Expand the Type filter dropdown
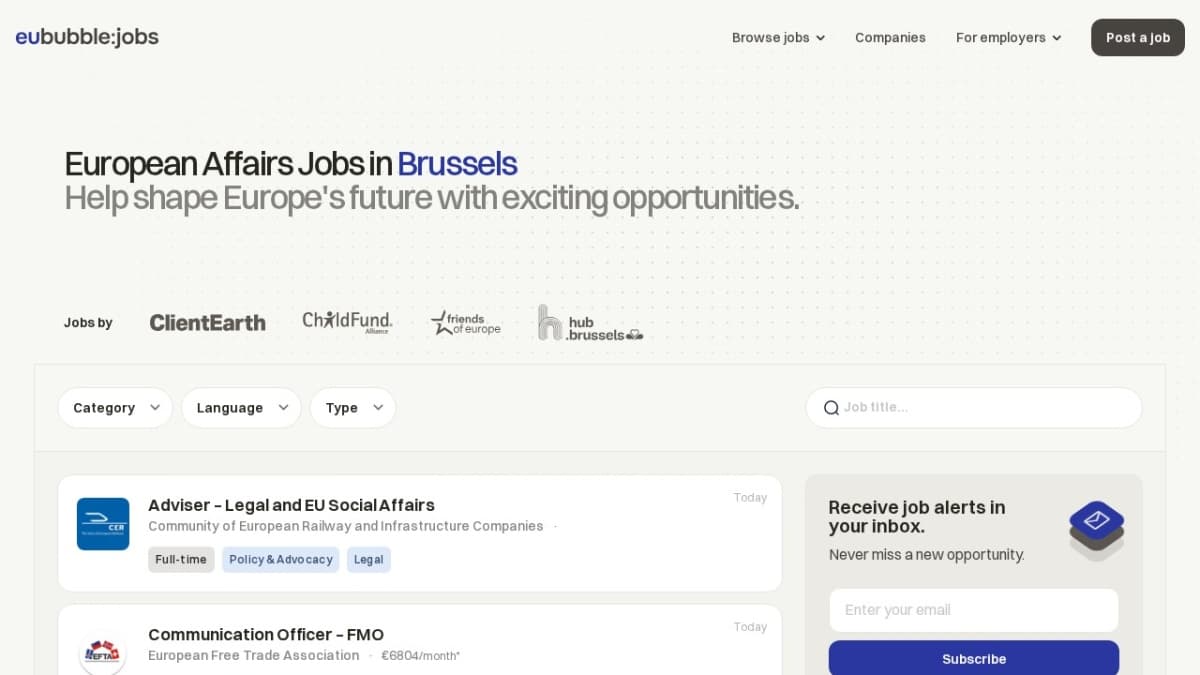Viewport: 1200px width, 675px height. coord(353,407)
